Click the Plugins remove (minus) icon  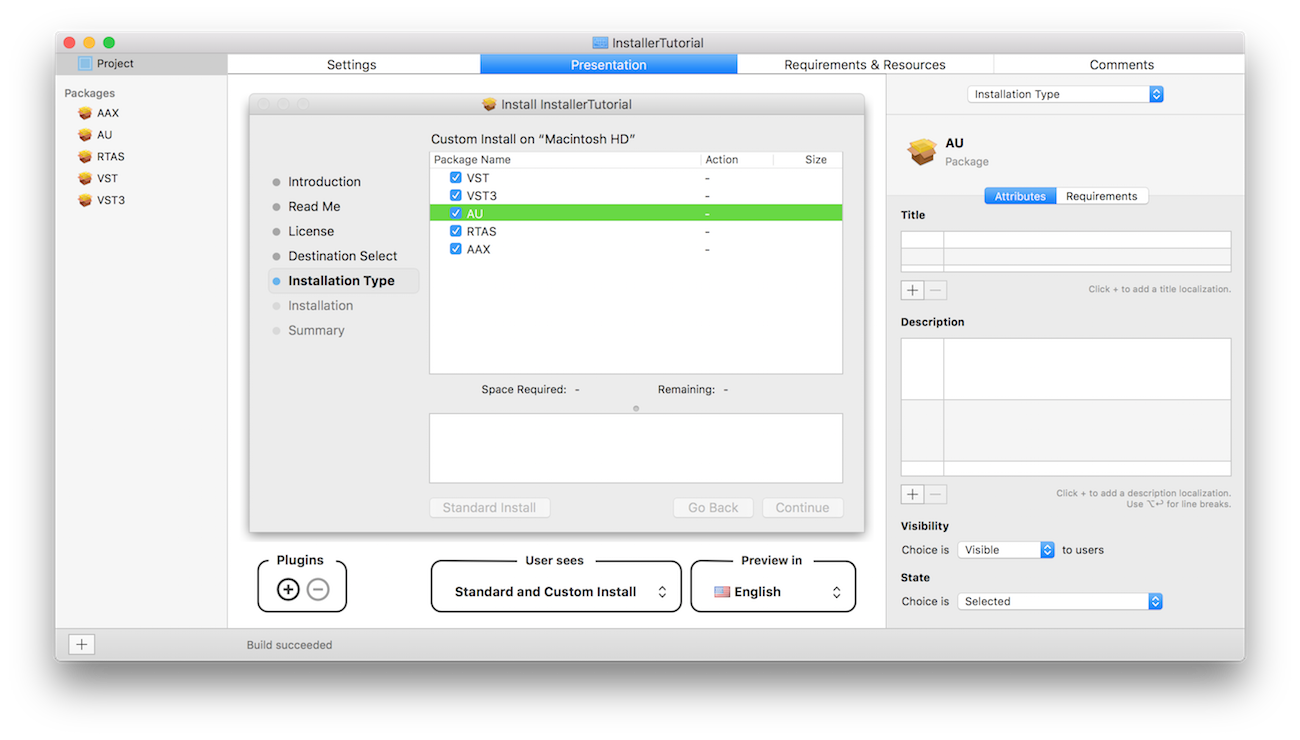click(x=318, y=590)
